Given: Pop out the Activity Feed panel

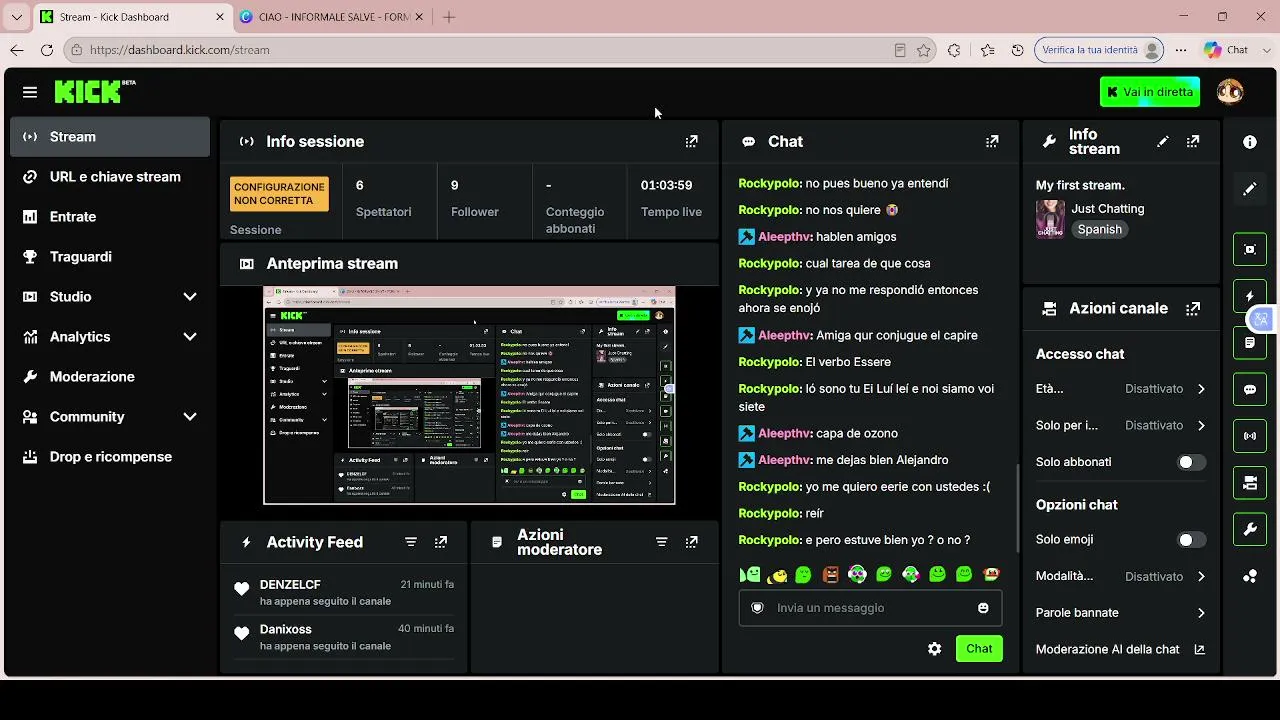Looking at the screenshot, I should (441, 542).
